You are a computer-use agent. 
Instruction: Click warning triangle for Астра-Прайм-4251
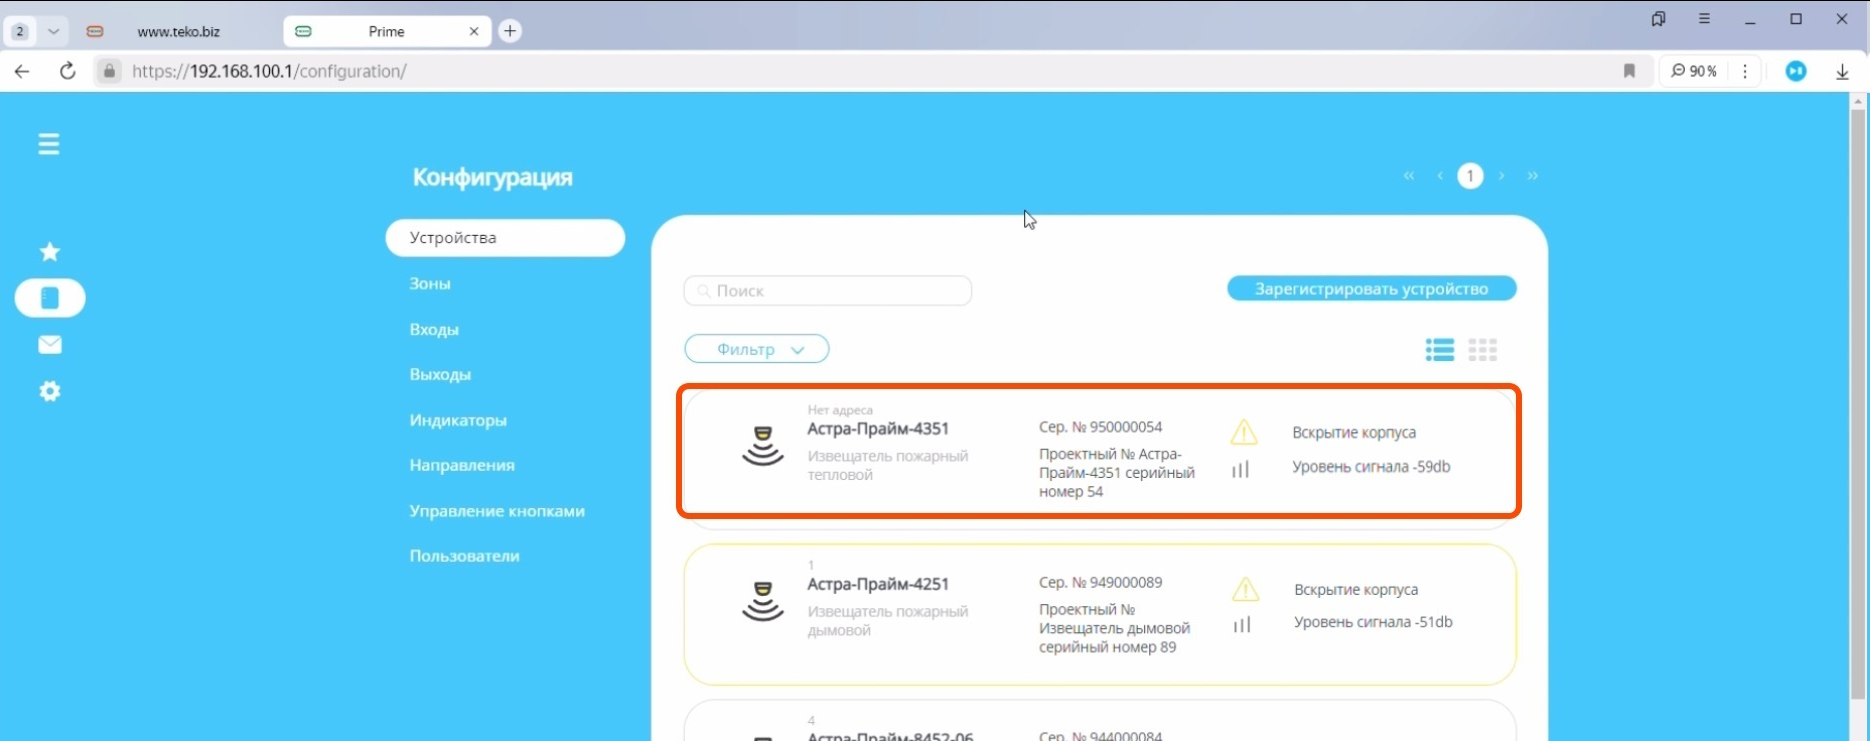[1246, 589]
